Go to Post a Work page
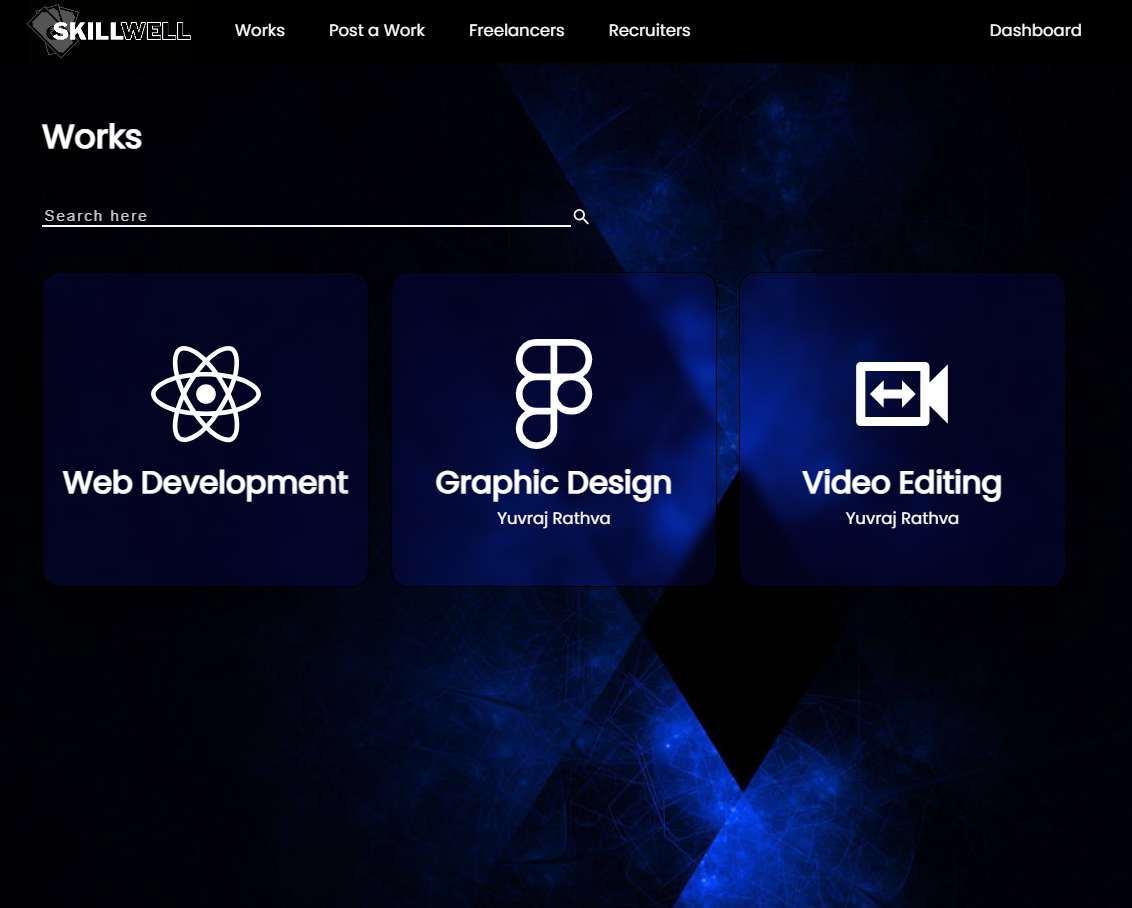The image size is (1132, 908). click(377, 30)
